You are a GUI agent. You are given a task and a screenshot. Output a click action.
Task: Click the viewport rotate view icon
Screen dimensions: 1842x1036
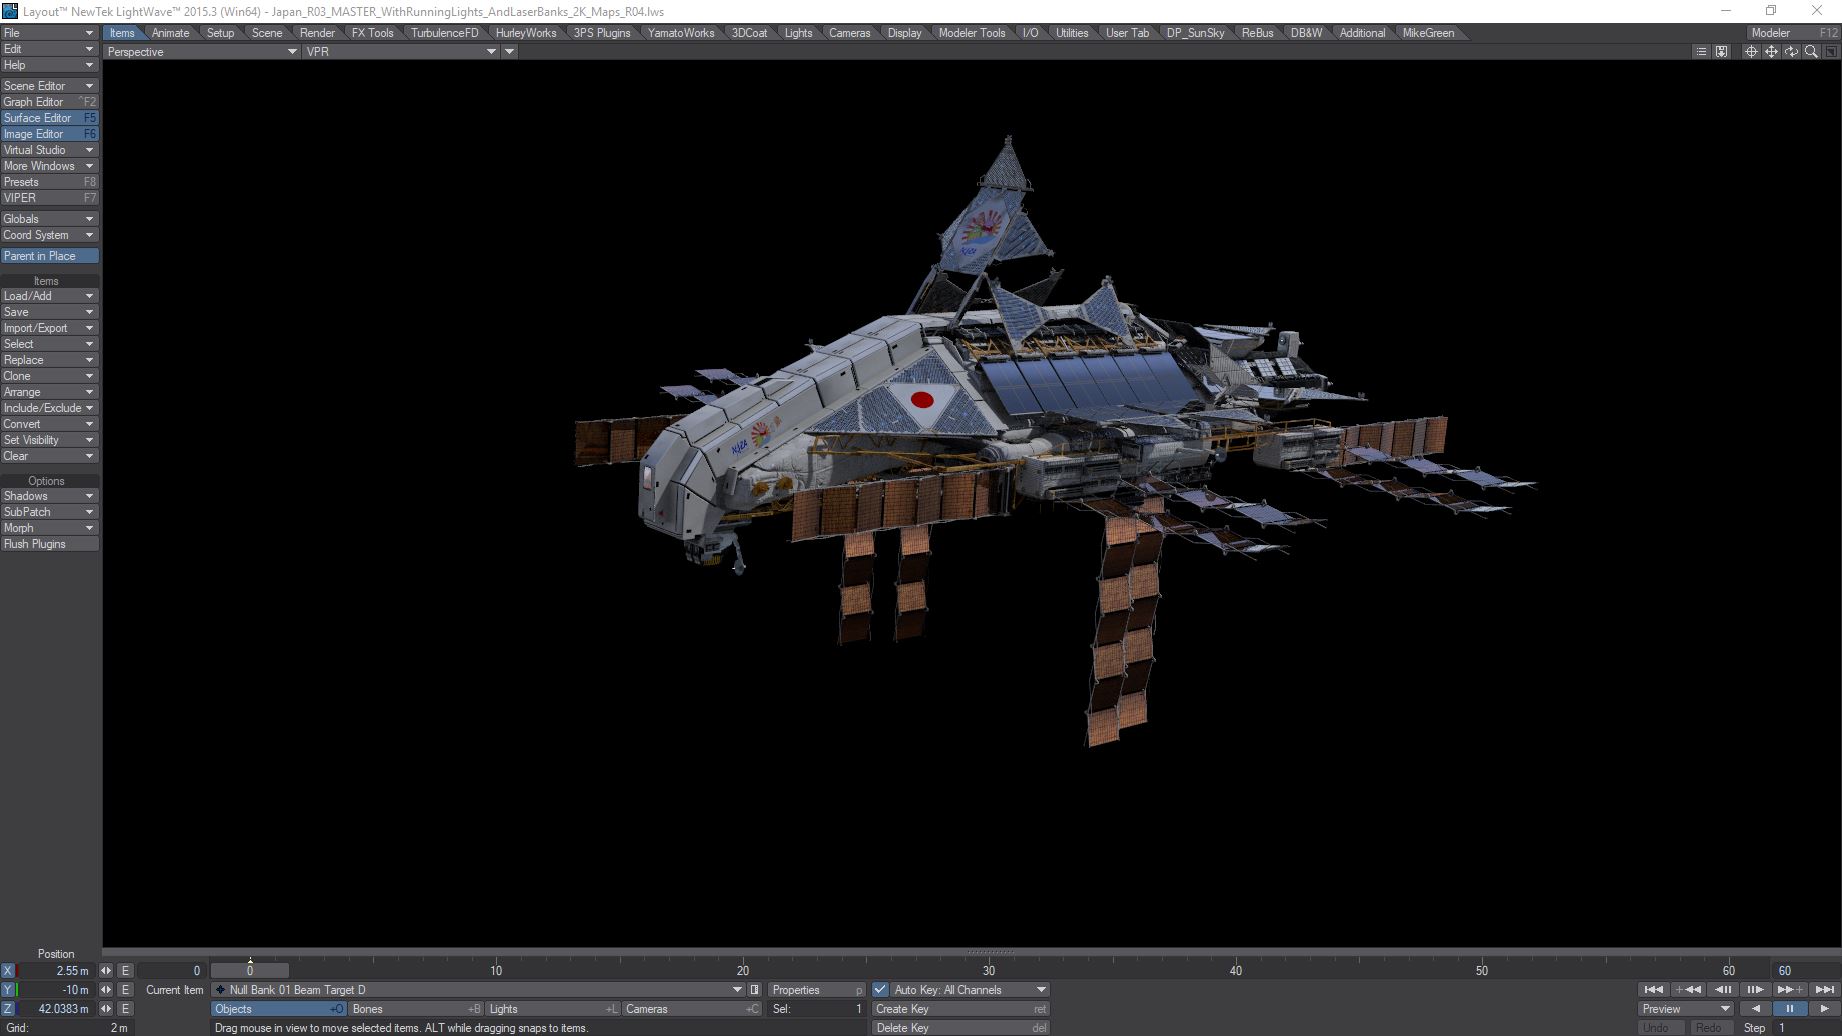click(x=1791, y=52)
